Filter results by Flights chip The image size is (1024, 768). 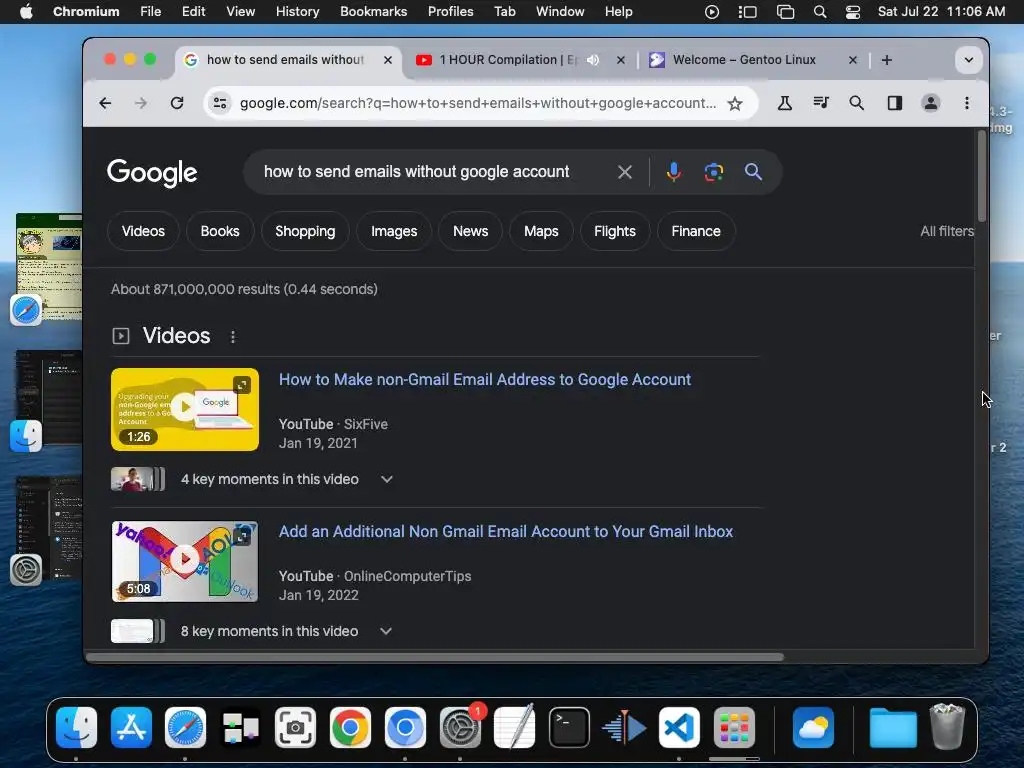tap(615, 231)
